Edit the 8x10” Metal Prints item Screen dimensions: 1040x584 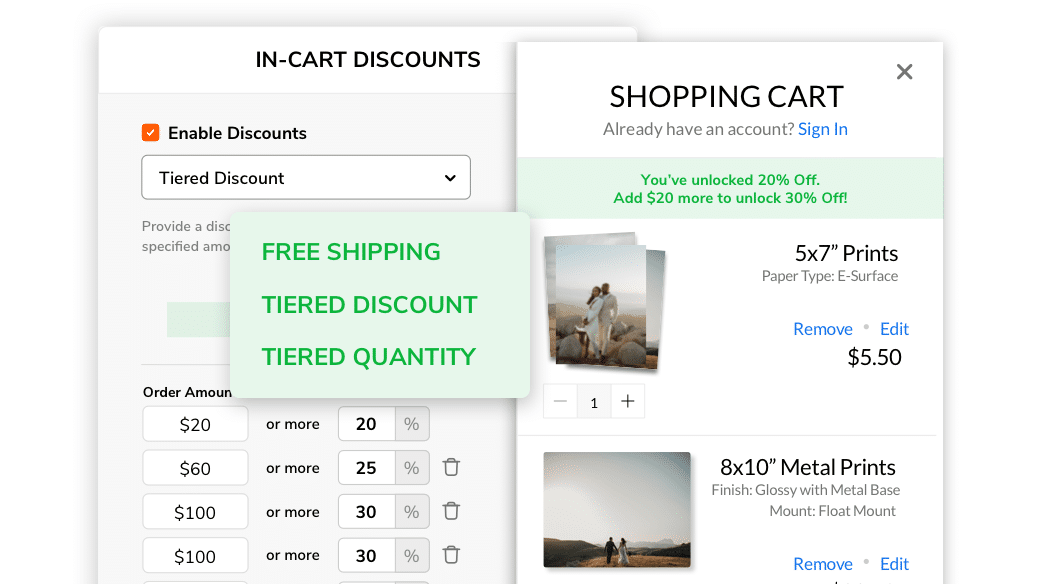pos(894,563)
